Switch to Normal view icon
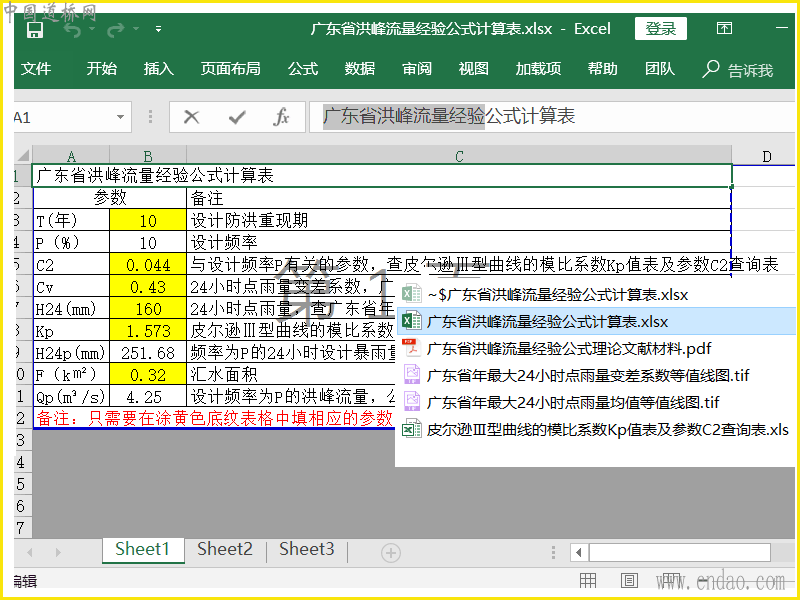The image size is (800, 600). (x=588, y=581)
